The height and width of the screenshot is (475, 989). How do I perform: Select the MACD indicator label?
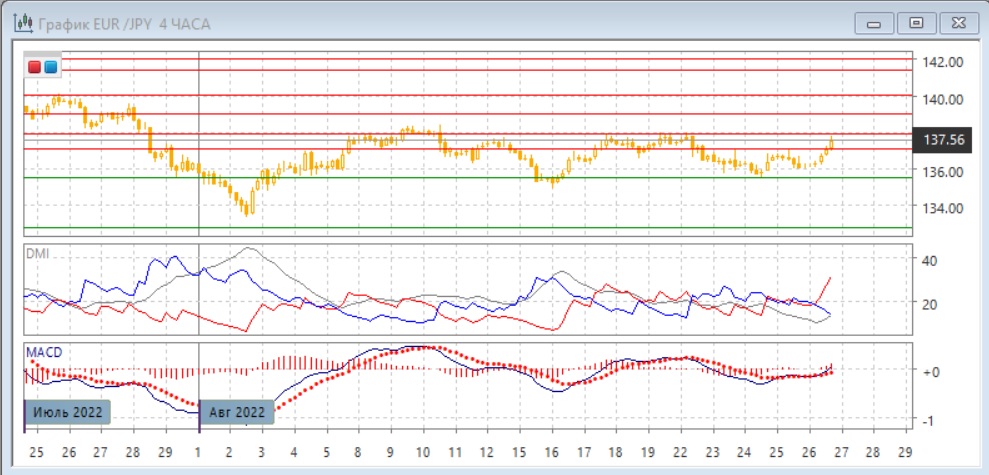(42, 353)
